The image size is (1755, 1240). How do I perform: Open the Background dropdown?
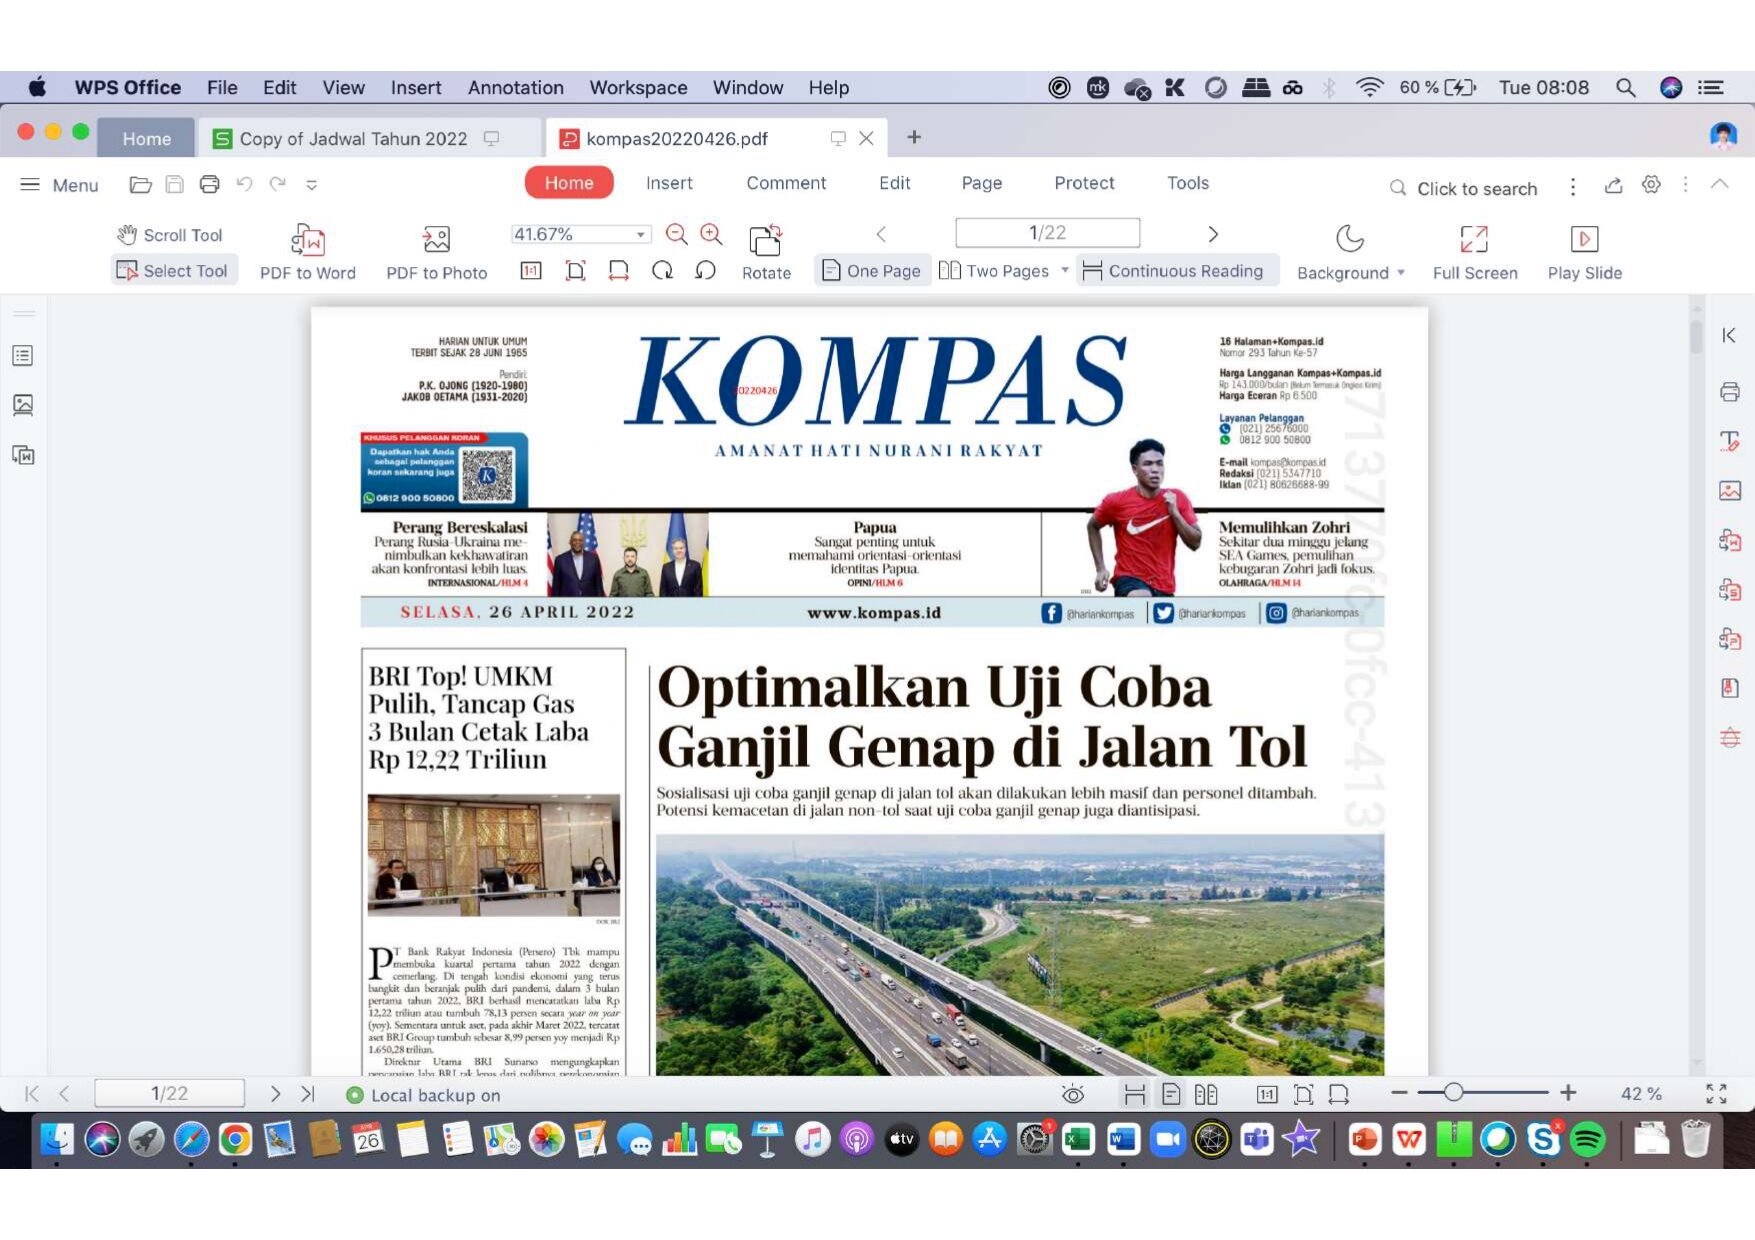click(x=1350, y=253)
